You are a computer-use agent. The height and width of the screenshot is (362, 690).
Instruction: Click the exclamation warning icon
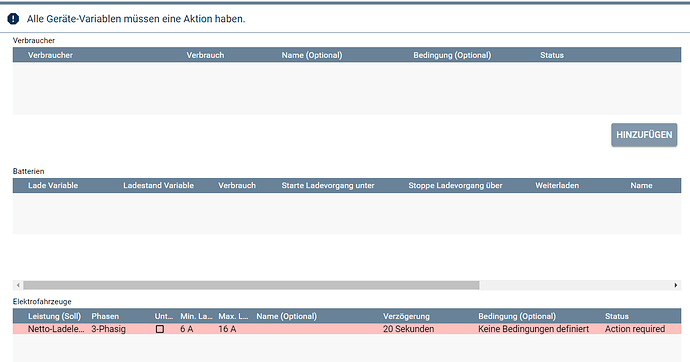[13, 19]
